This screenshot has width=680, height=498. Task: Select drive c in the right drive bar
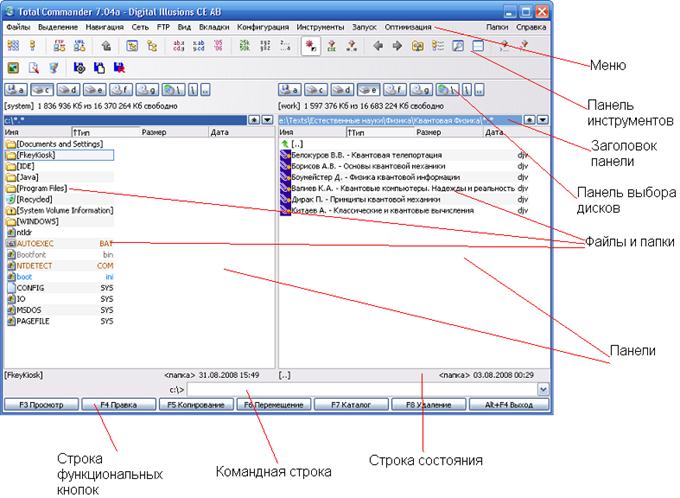tap(316, 90)
